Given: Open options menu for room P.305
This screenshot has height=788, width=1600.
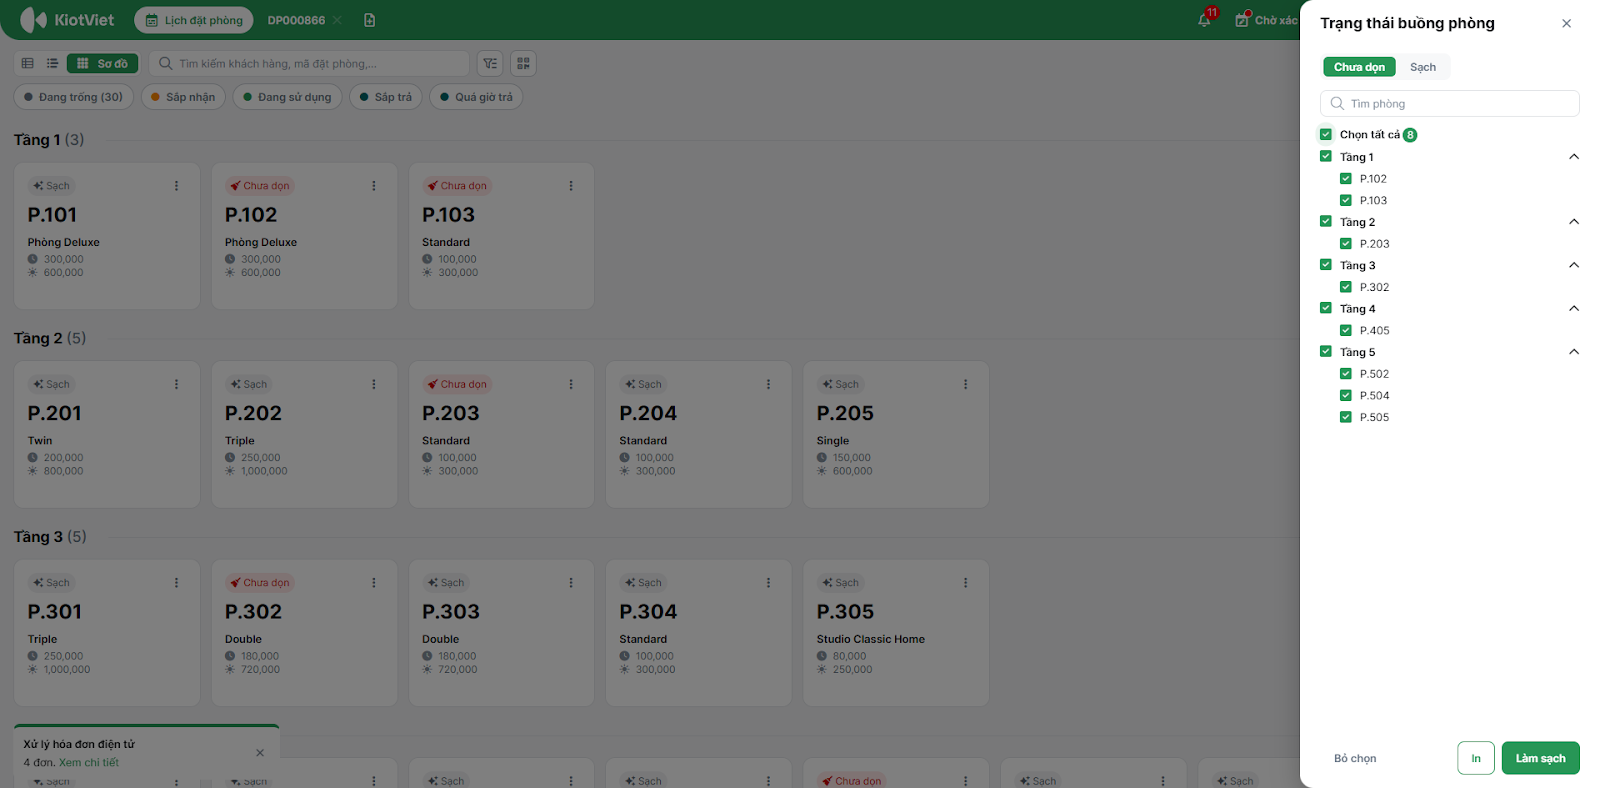Looking at the screenshot, I should (965, 583).
